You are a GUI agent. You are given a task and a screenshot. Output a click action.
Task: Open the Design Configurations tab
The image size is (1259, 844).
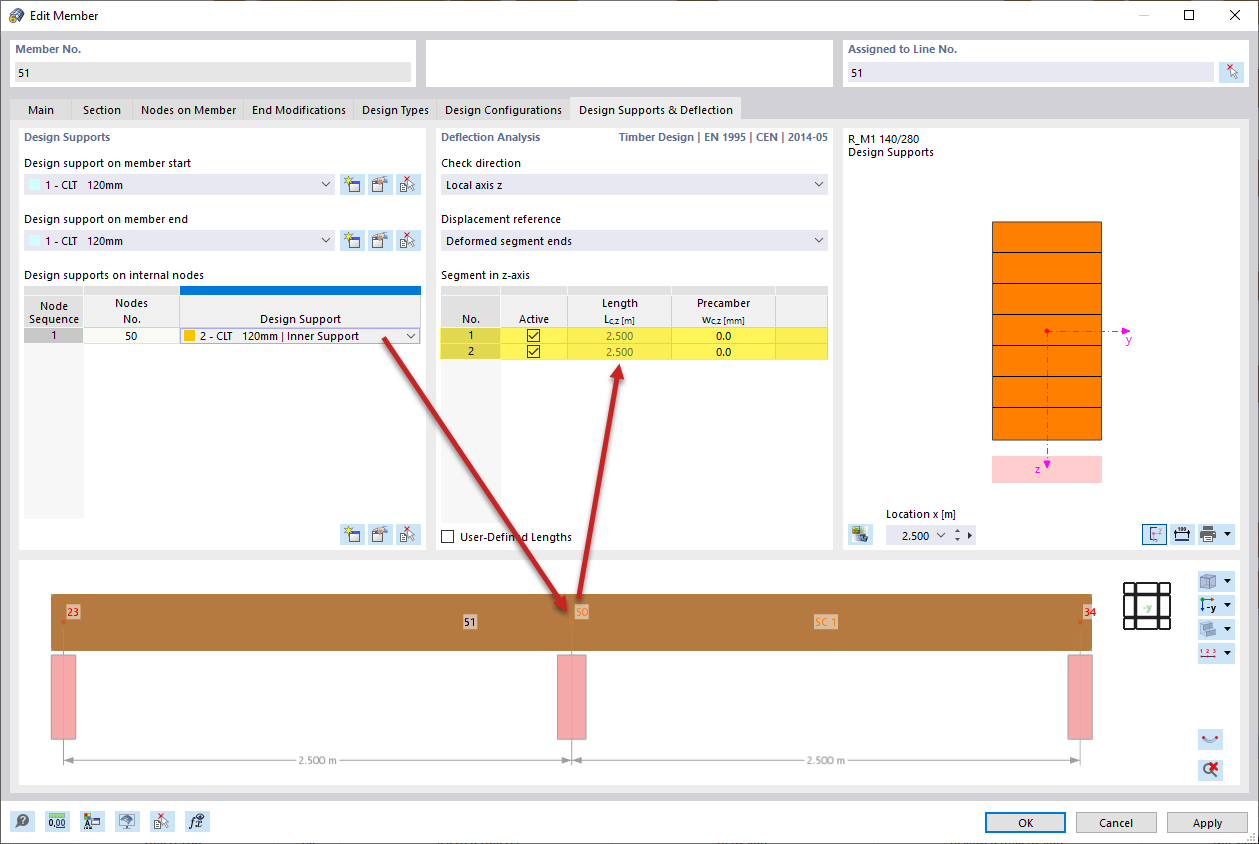pyautogui.click(x=503, y=110)
